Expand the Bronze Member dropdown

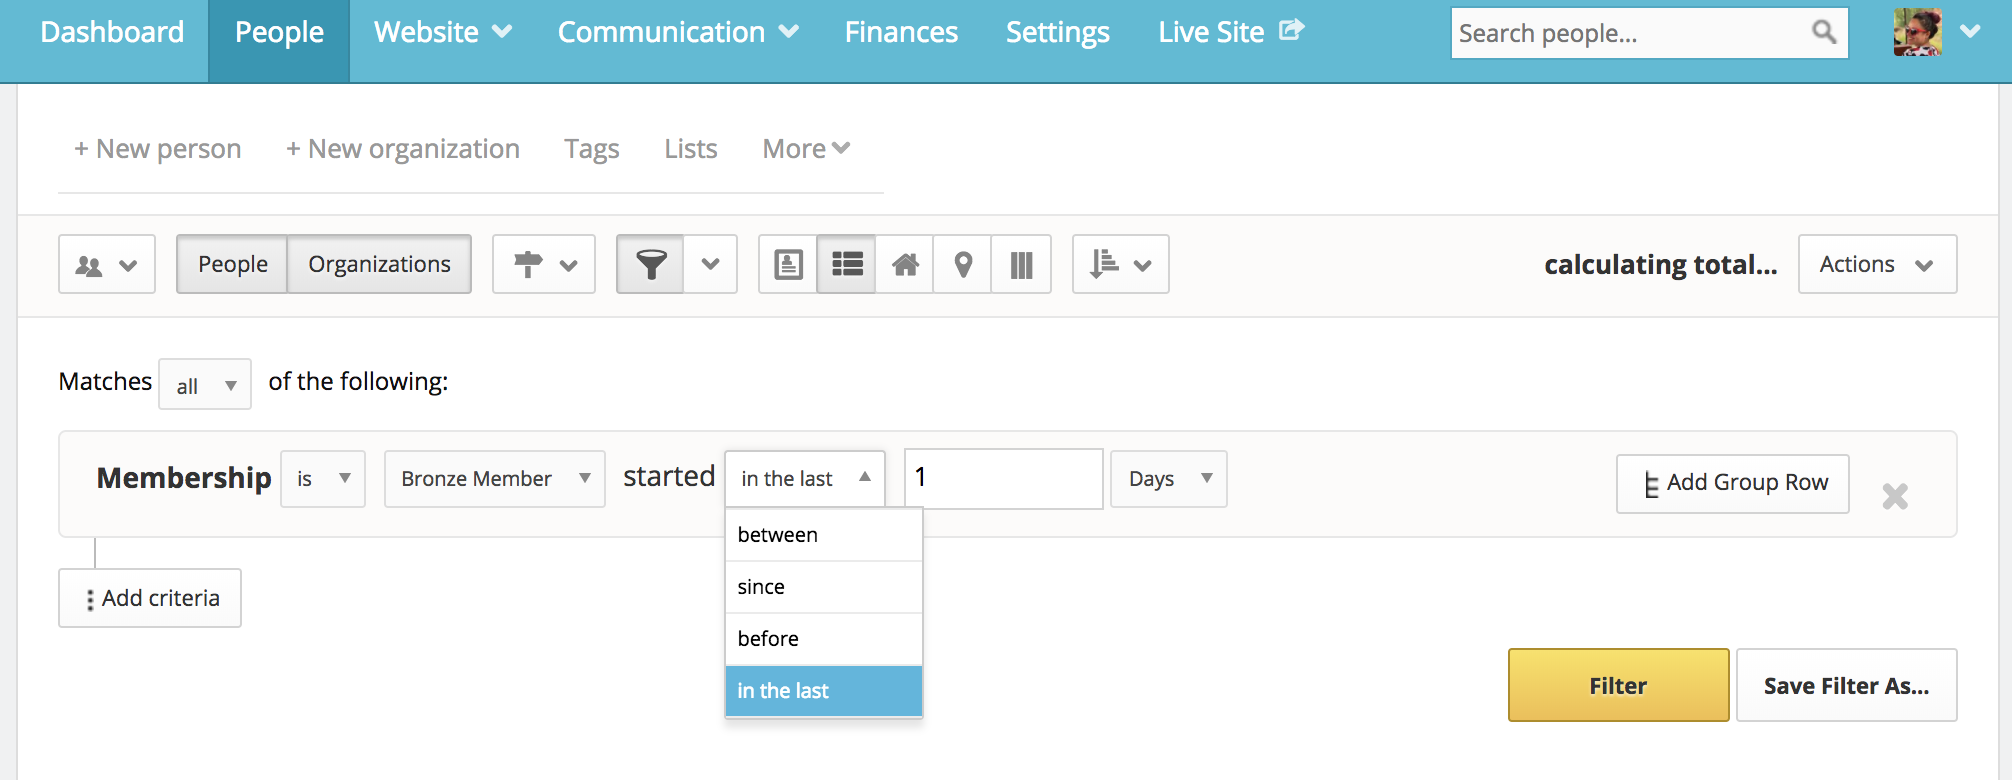click(495, 479)
